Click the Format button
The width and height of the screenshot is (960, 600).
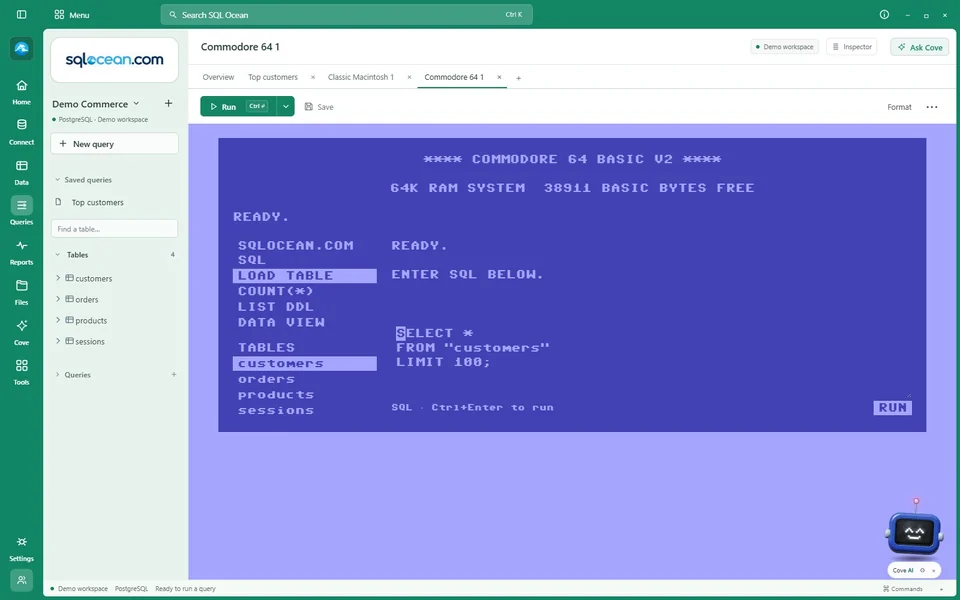[x=899, y=107]
